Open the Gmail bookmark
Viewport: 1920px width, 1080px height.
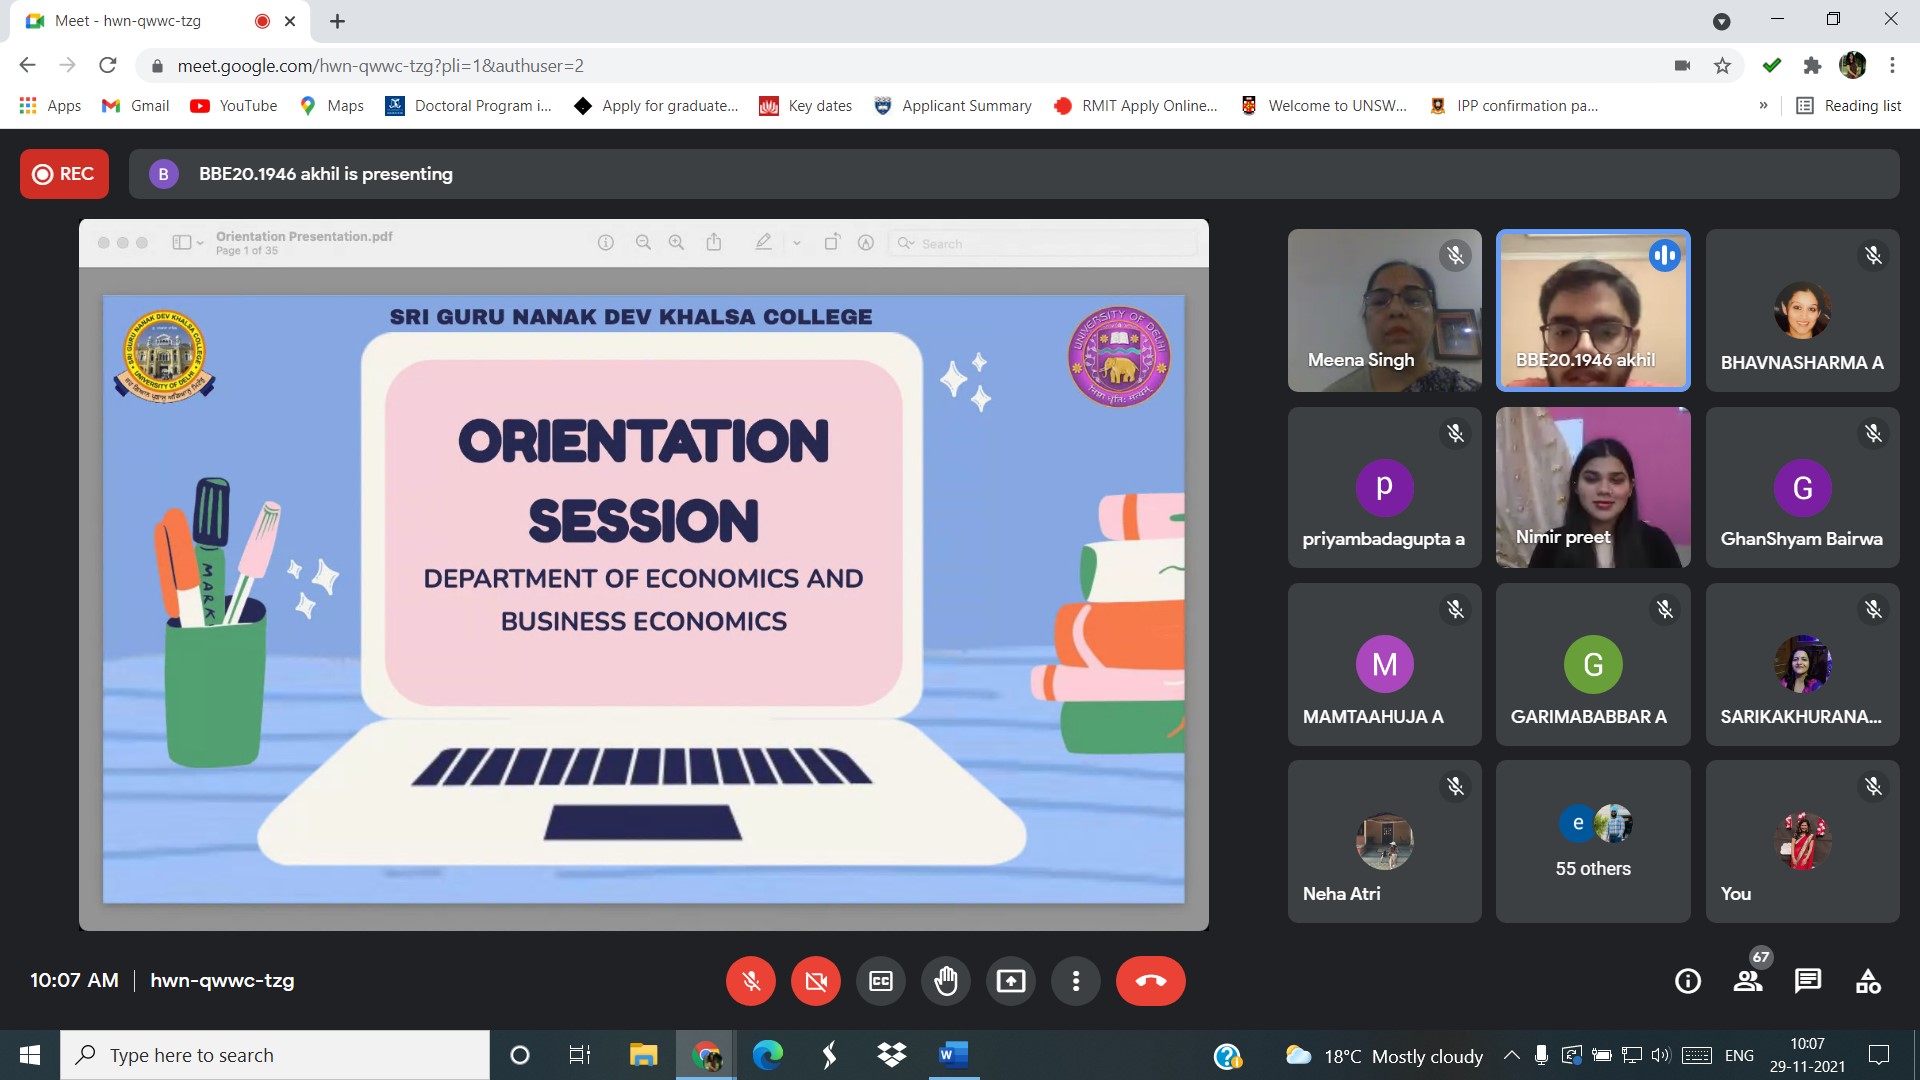click(x=136, y=106)
